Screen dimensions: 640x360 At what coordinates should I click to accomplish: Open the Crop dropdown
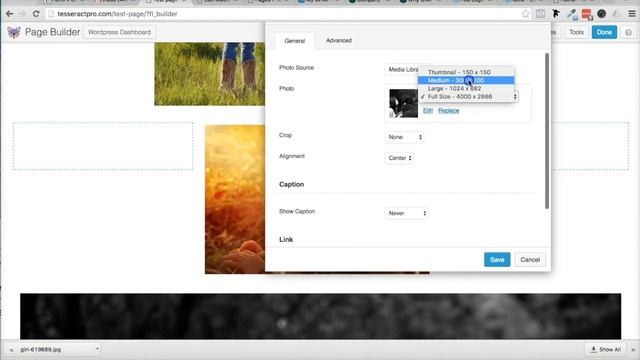click(404, 137)
